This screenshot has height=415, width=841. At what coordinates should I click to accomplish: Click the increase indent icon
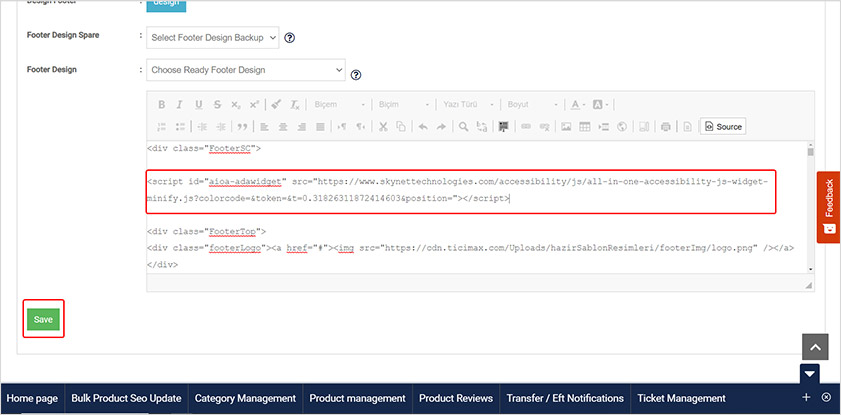click(220, 127)
